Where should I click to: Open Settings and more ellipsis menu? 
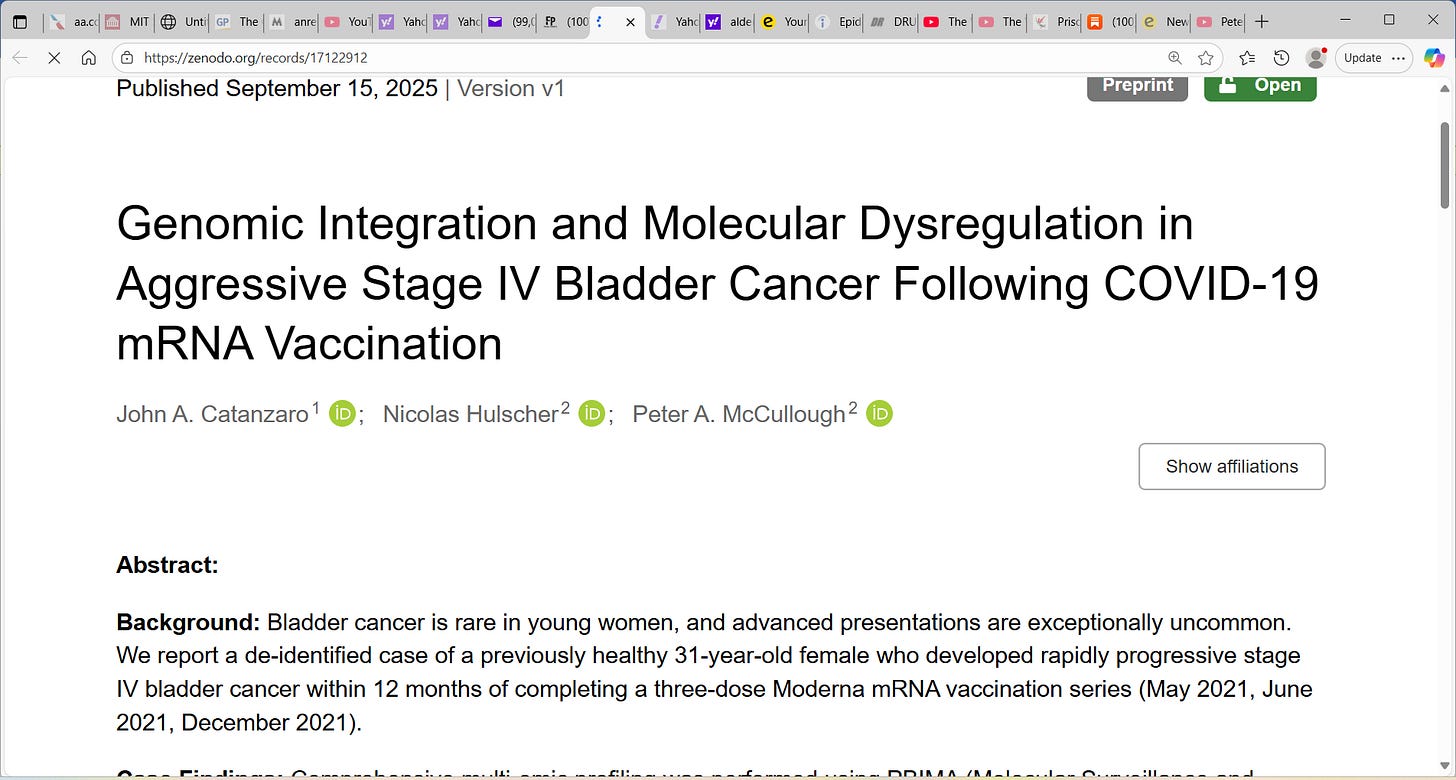[x=1398, y=58]
